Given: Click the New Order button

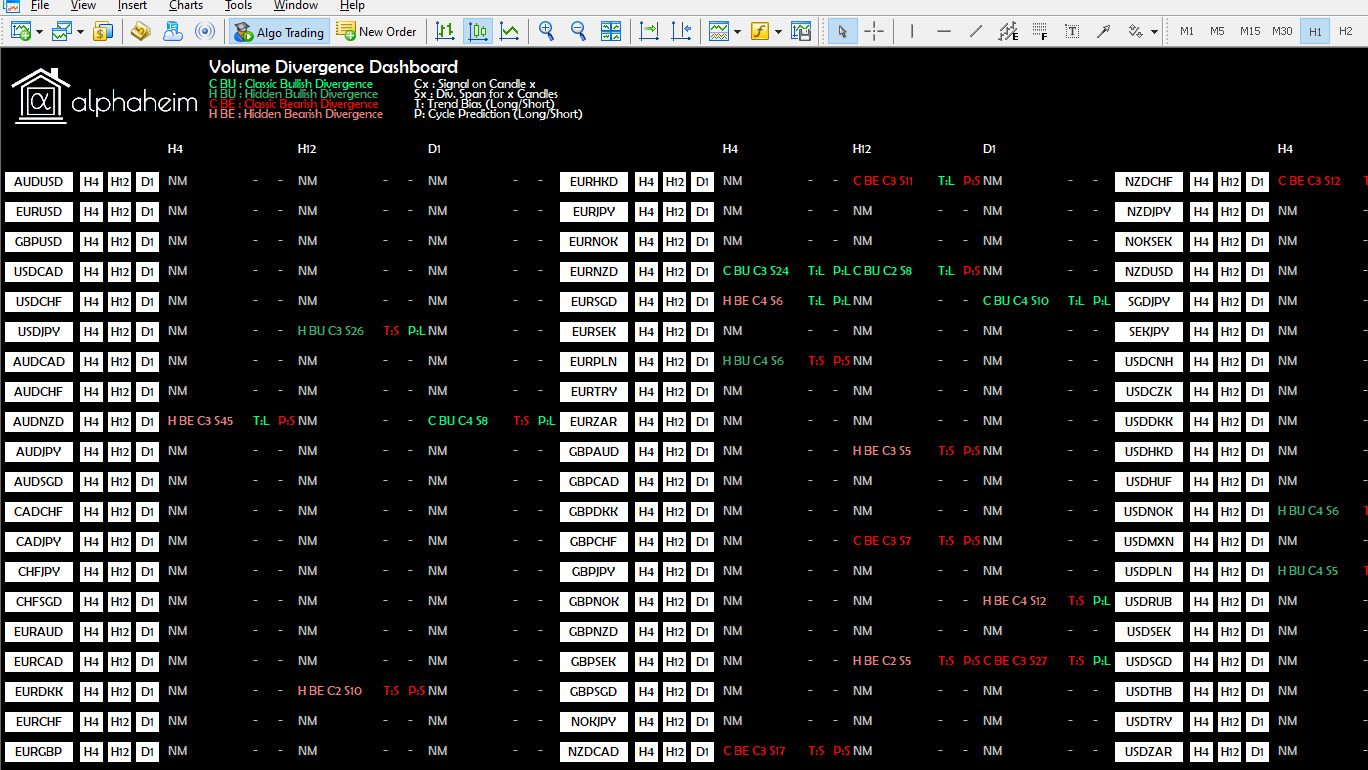Looking at the screenshot, I should tap(376, 31).
